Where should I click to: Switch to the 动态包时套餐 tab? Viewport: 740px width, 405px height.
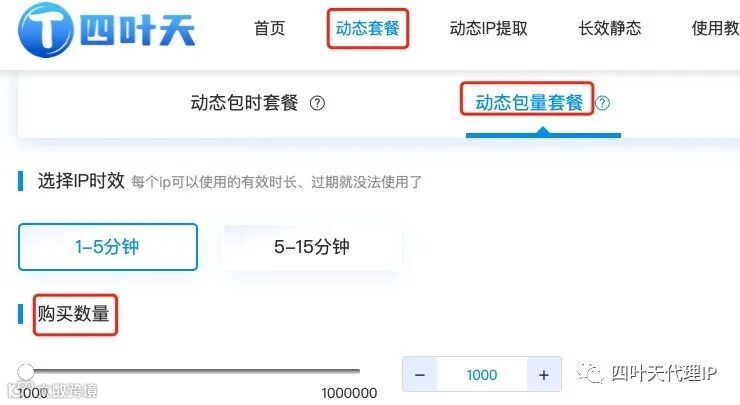click(244, 103)
